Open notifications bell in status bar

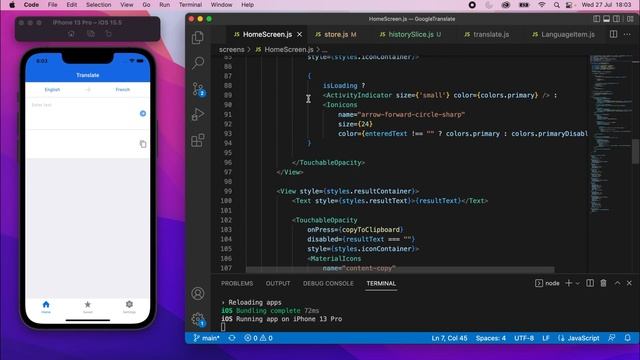point(628,338)
